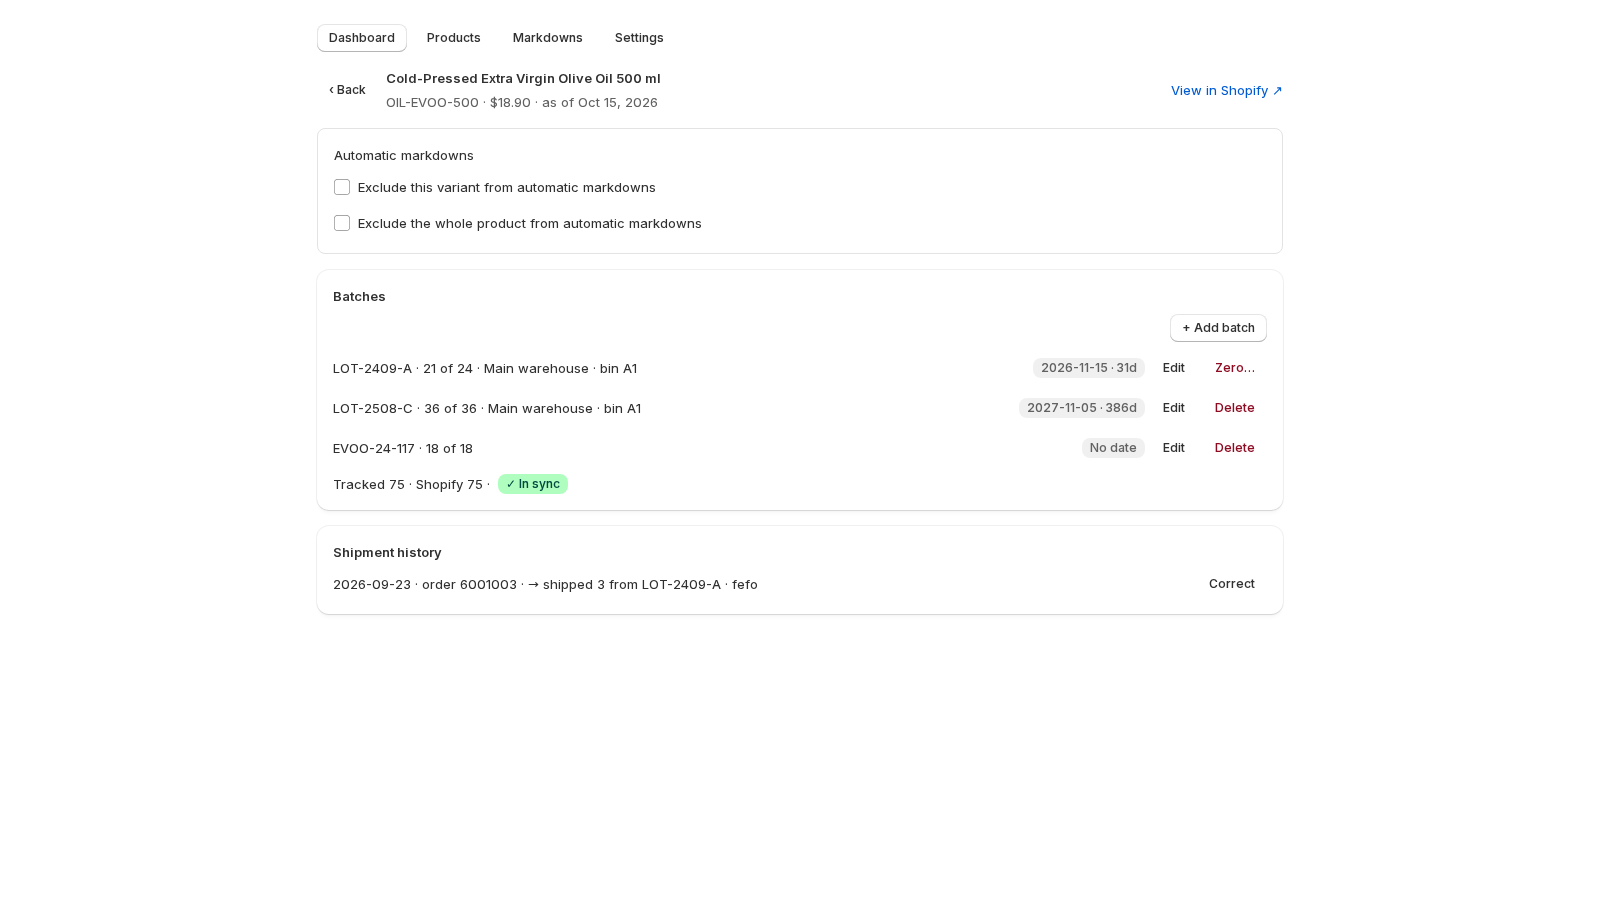1600x900 pixels.
Task: Open the Dashboard tab
Action: [362, 38]
